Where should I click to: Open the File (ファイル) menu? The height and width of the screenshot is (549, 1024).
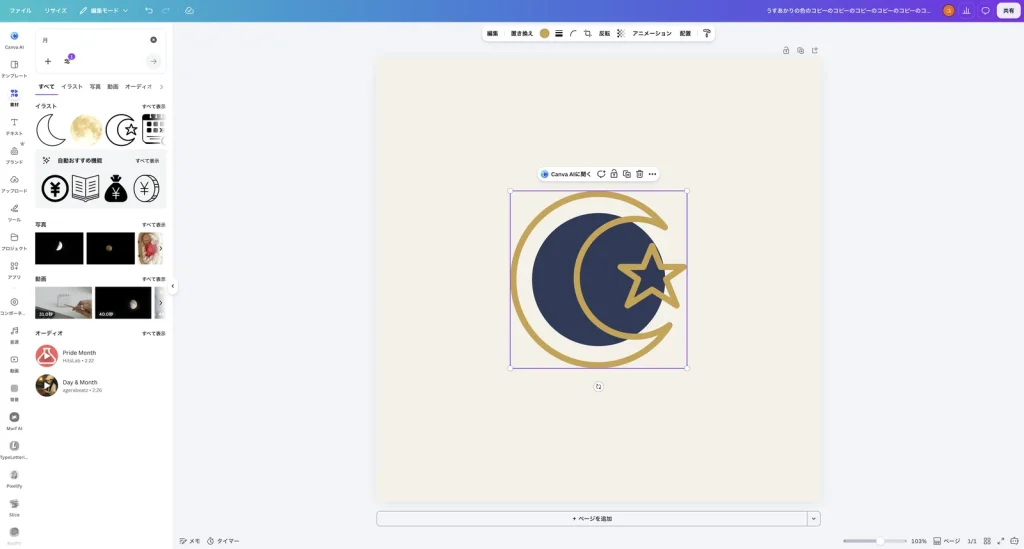pyautogui.click(x=20, y=10)
